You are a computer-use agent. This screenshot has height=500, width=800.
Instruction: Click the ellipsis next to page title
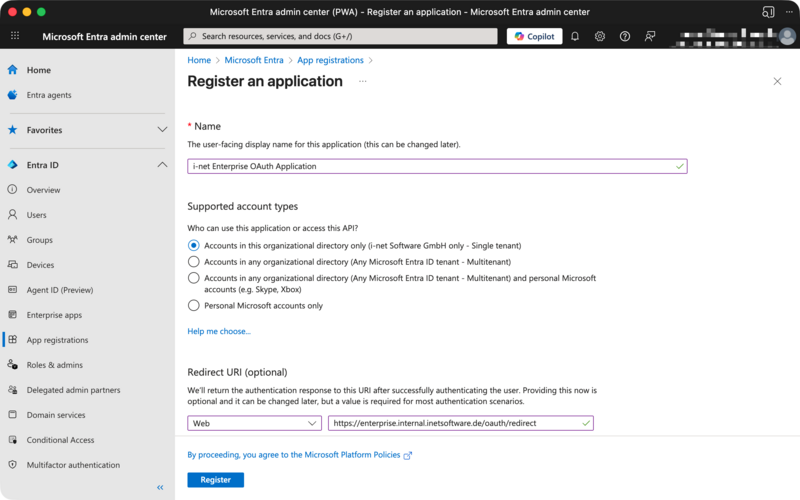[362, 81]
